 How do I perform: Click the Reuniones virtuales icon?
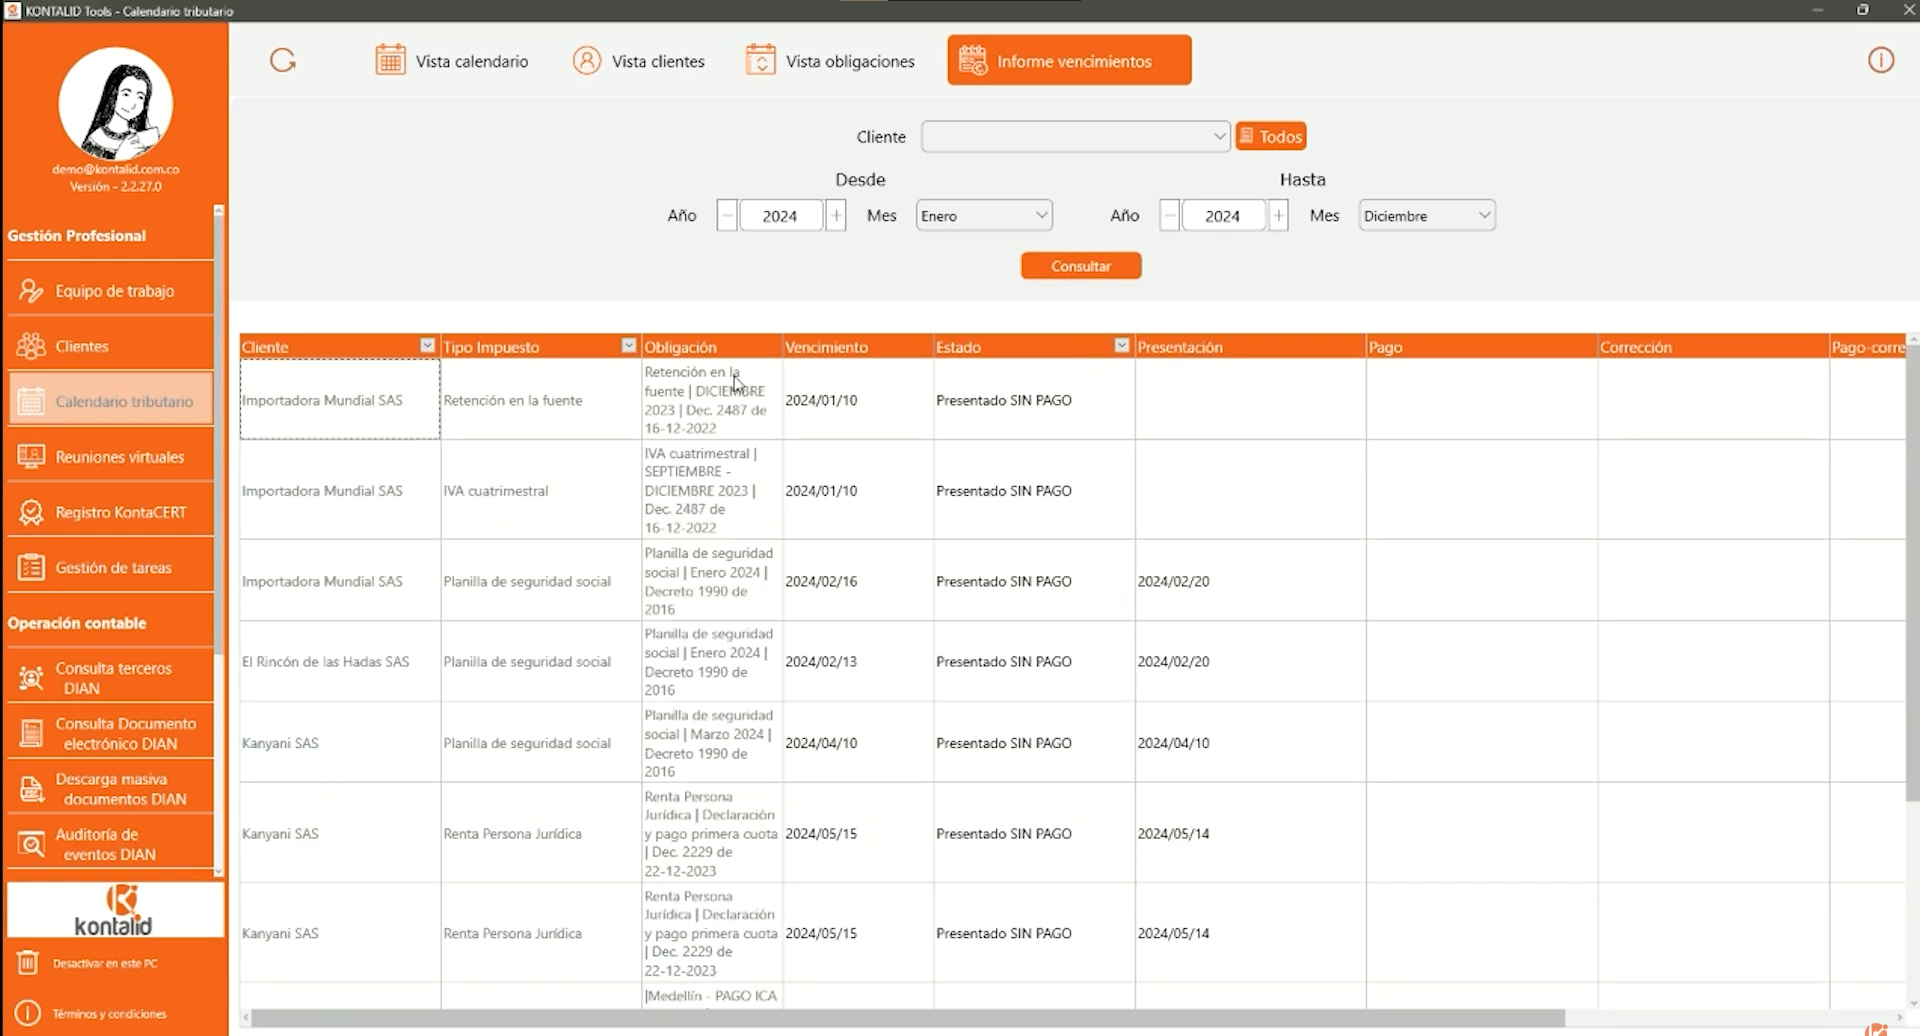coord(31,457)
